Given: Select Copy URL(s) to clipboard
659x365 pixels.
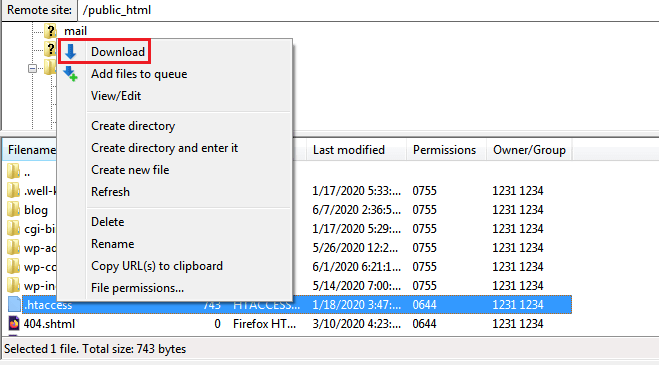Looking at the screenshot, I should click(x=157, y=266).
